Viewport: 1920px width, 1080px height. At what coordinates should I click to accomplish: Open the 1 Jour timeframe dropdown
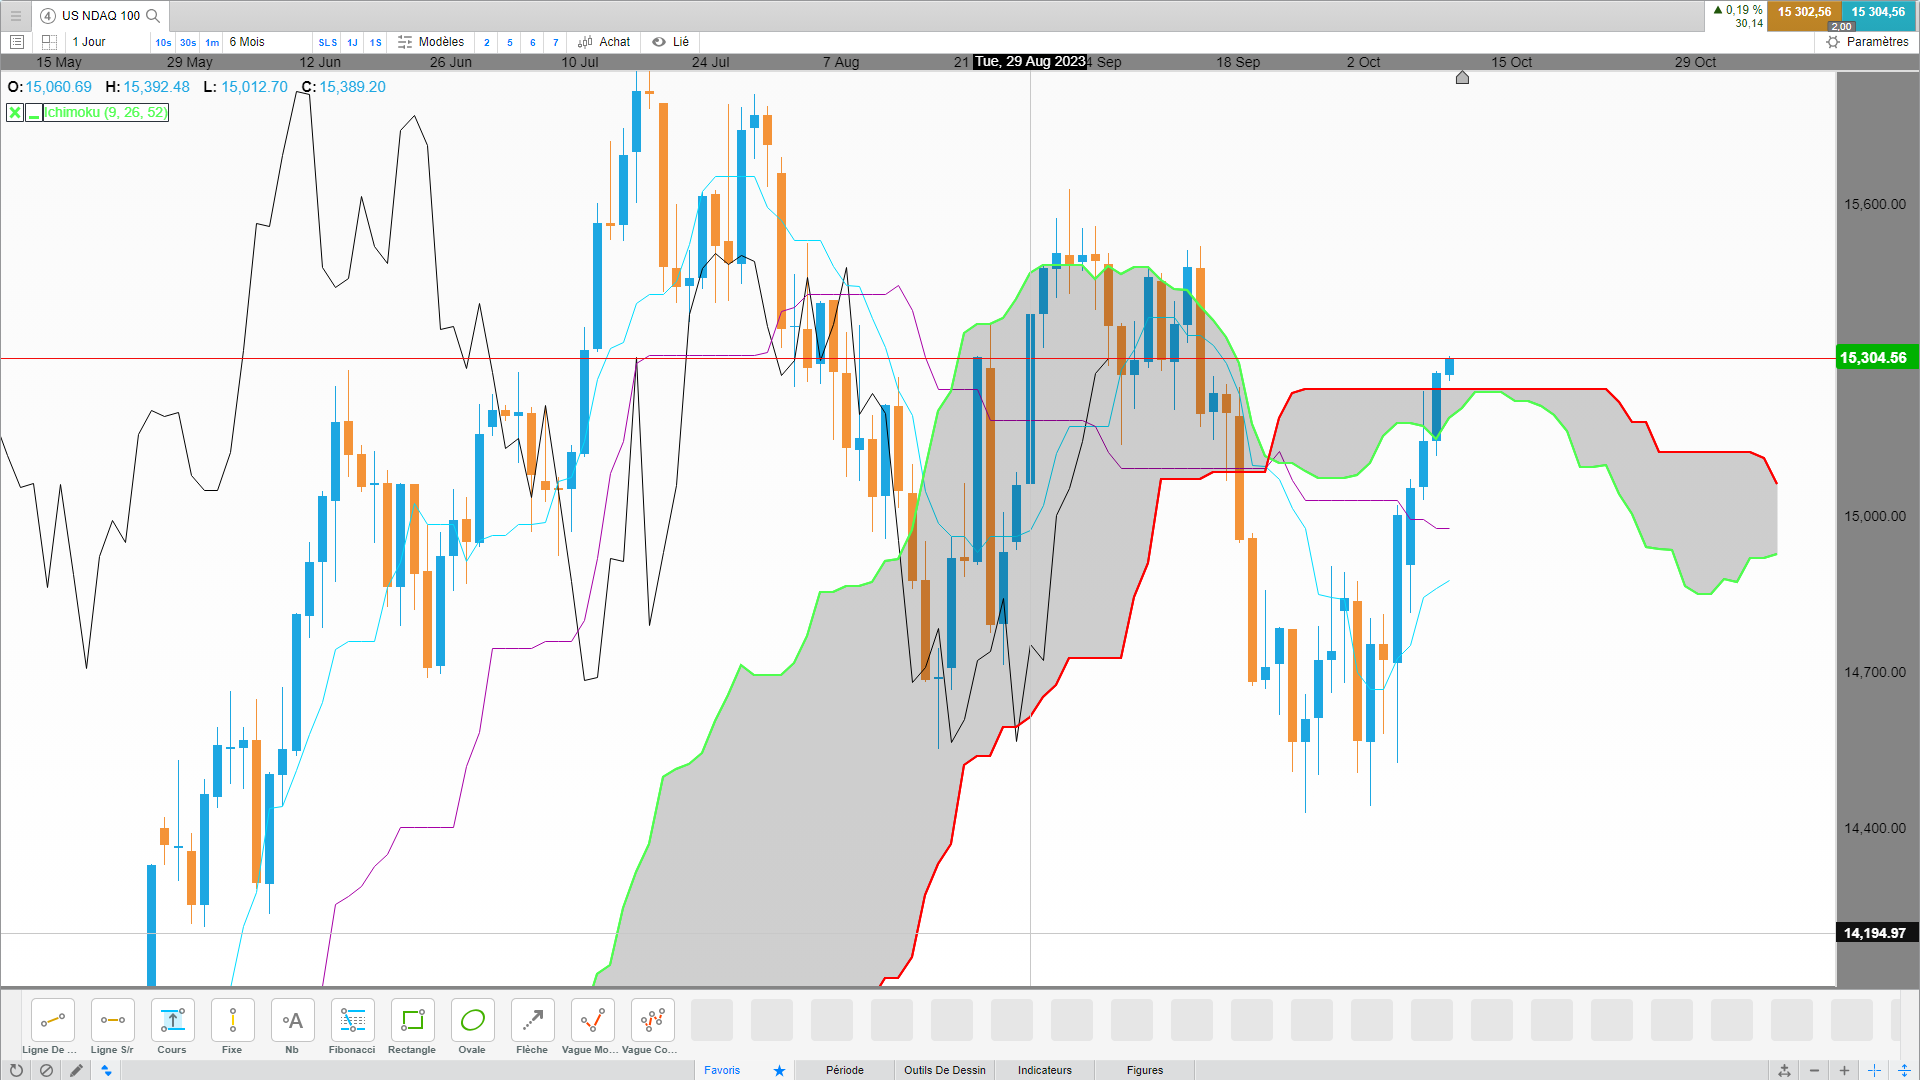pyautogui.click(x=90, y=42)
